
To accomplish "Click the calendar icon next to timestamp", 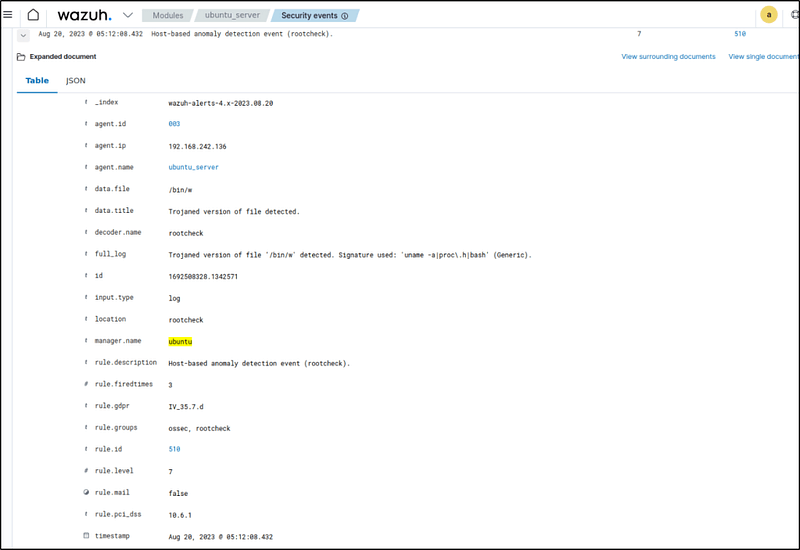I will (86, 537).
